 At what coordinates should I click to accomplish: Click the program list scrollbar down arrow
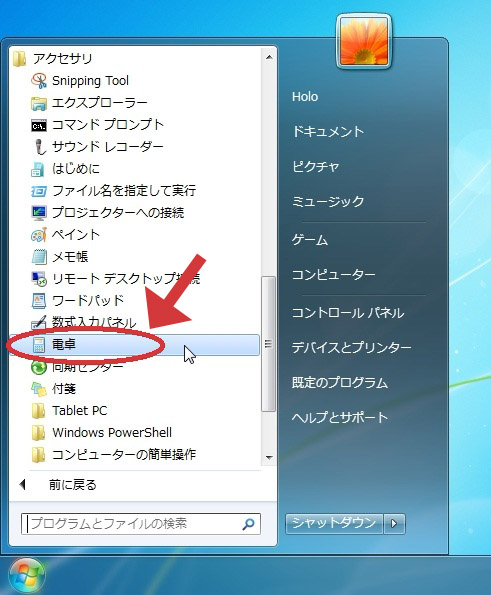[269, 457]
